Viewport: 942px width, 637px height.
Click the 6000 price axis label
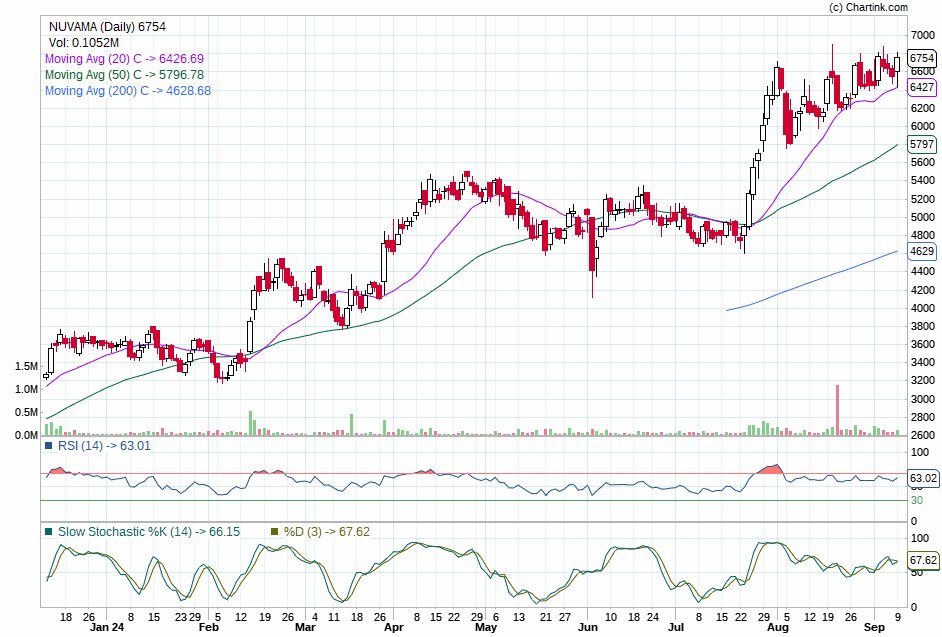923,126
